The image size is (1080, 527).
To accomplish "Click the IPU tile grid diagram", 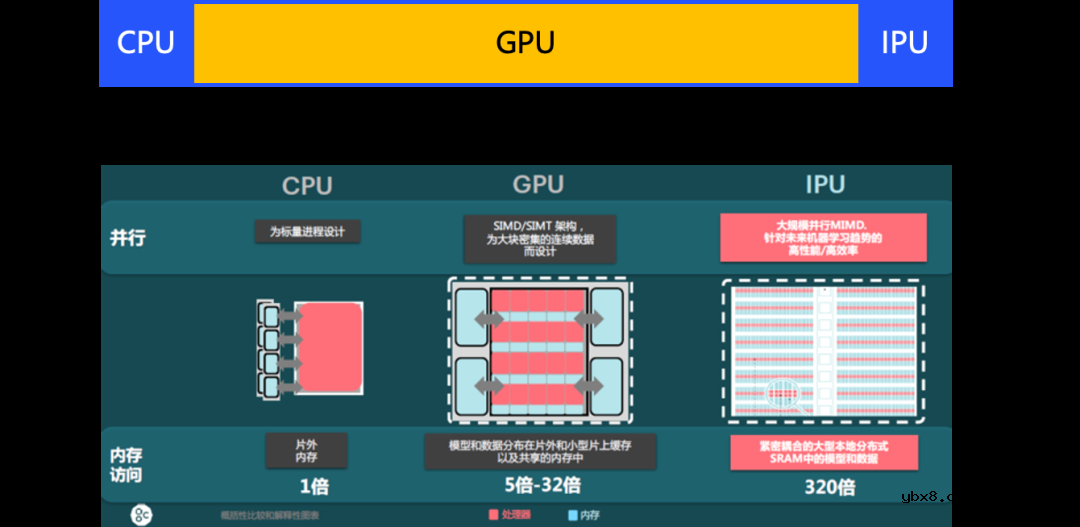I will [x=823, y=349].
